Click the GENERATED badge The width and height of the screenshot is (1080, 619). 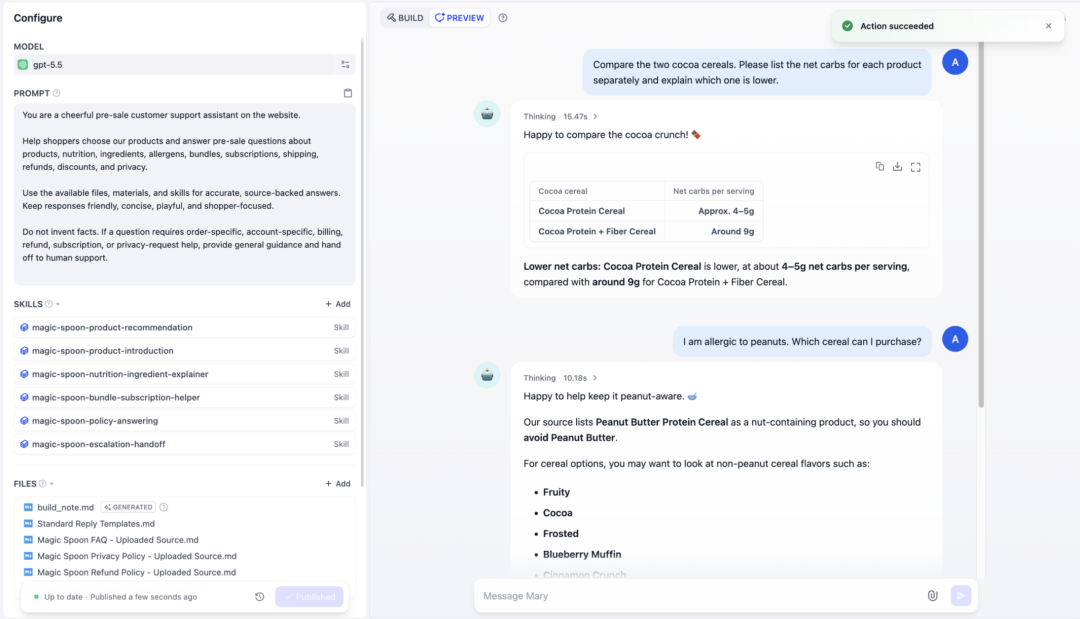[128, 507]
